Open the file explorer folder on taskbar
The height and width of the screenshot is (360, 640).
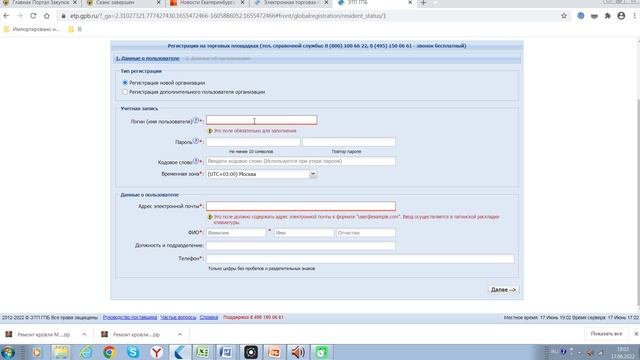pyautogui.click(x=61, y=352)
